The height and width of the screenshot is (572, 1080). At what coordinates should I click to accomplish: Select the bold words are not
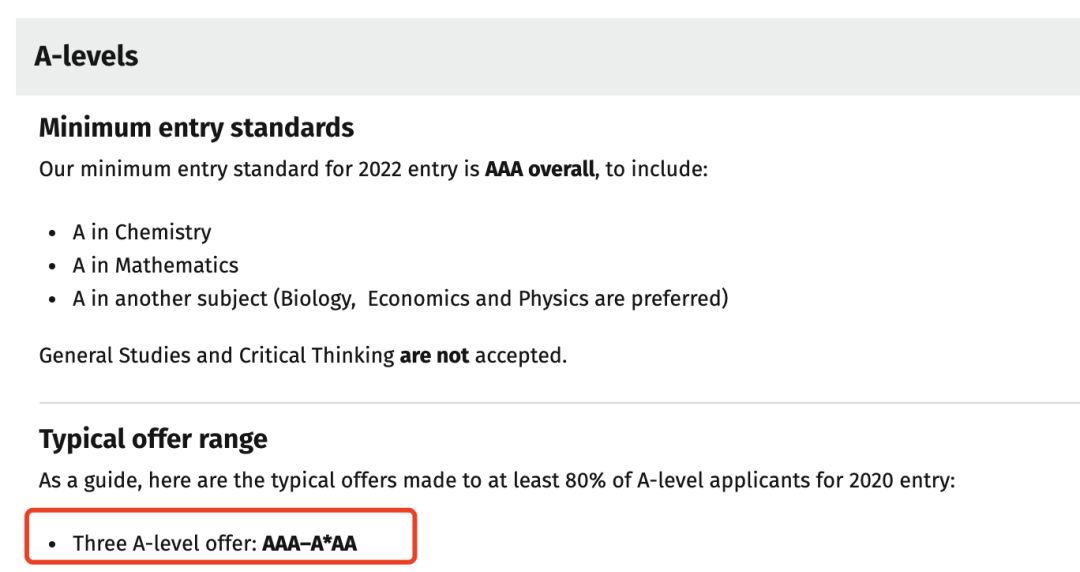pos(434,356)
